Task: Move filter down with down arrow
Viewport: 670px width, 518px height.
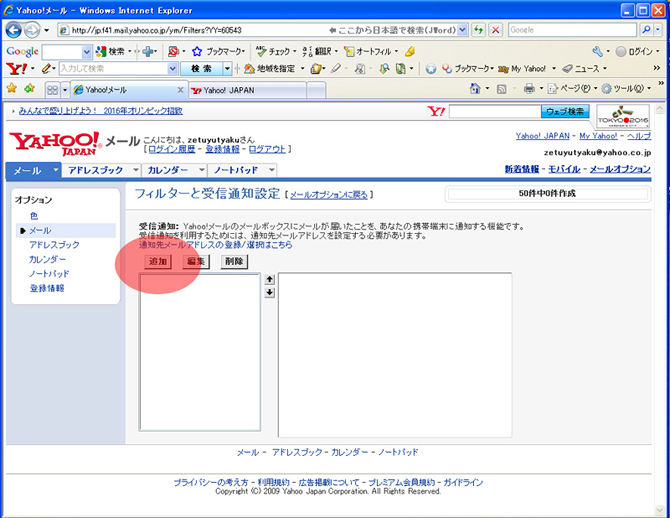Action: (270, 293)
